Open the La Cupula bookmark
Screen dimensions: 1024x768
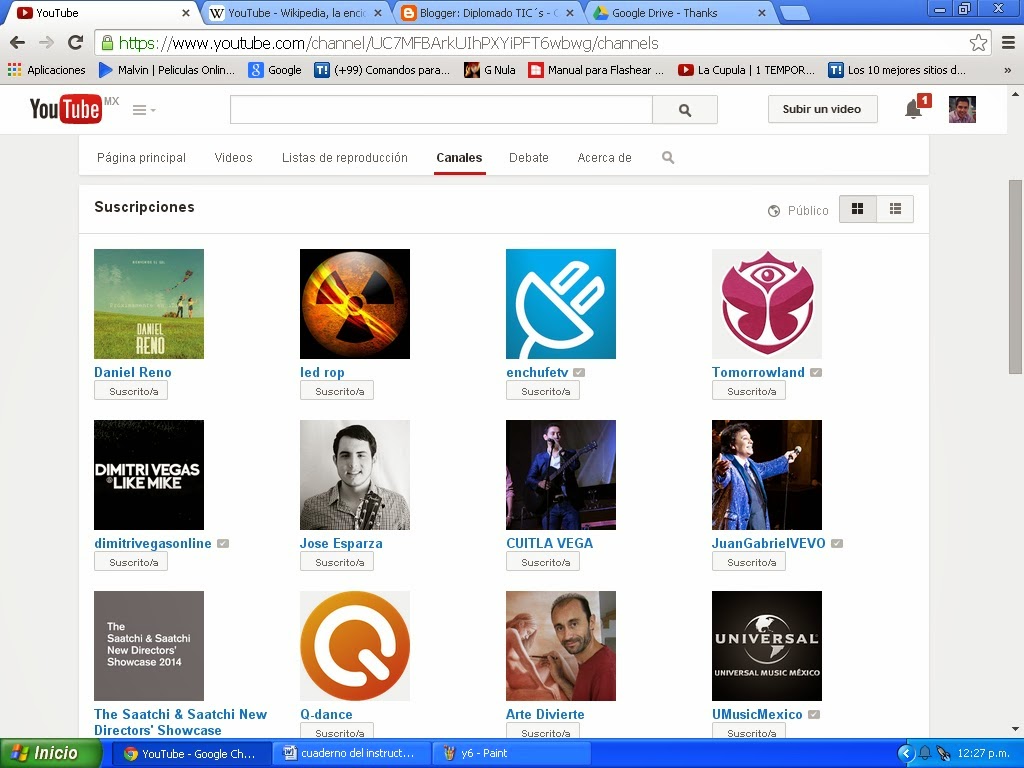[746, 70]
